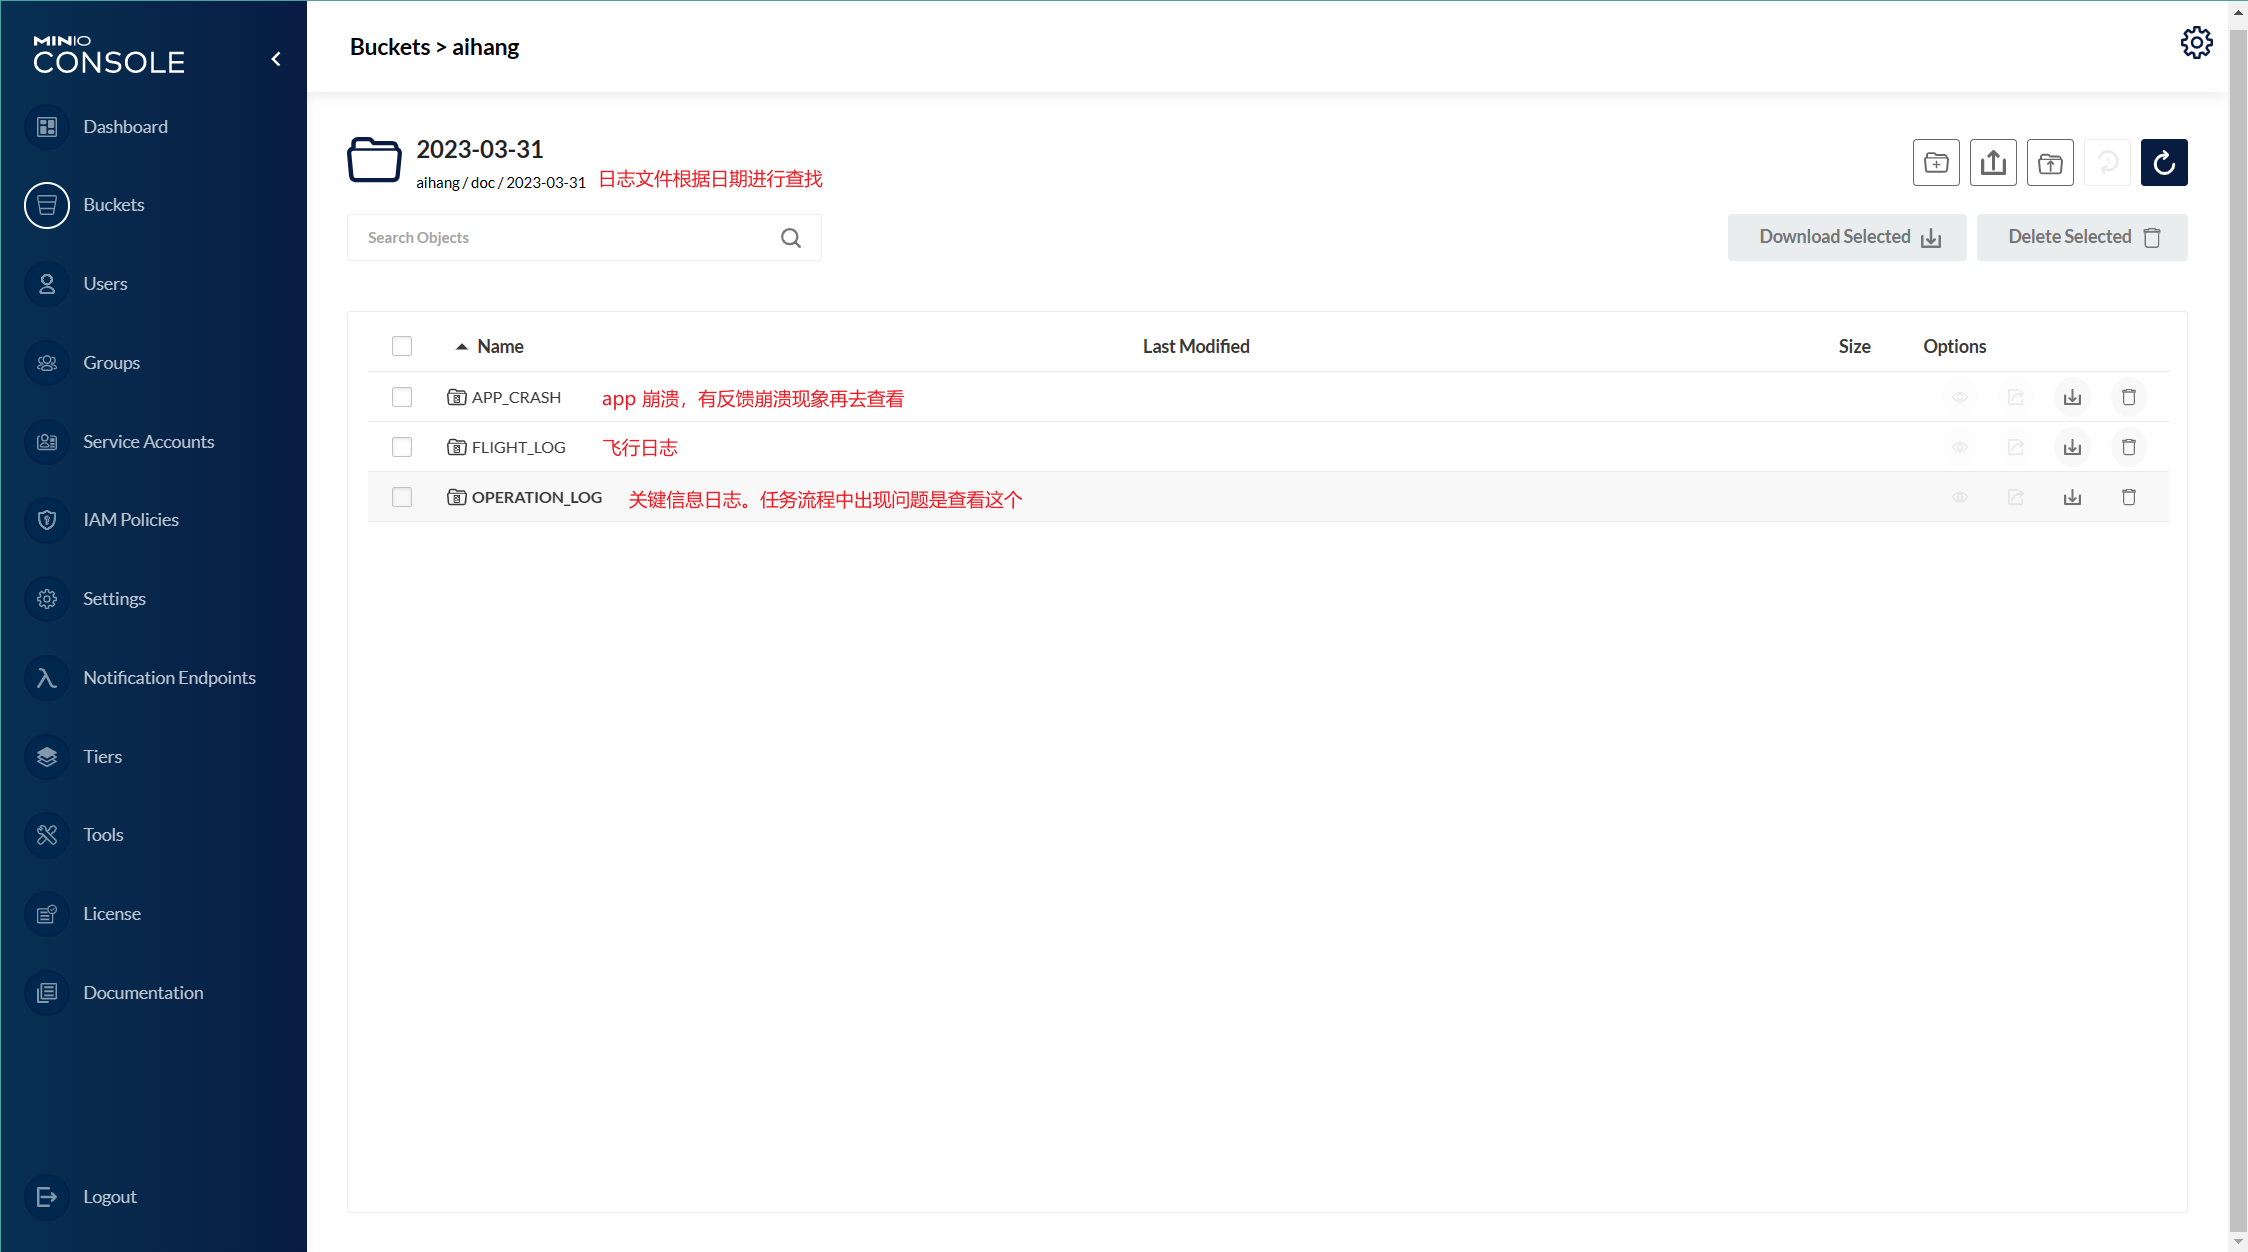Open bucket settings gear icon
The height and width of the screenshot is (1252, 2248).
click(2196, 43)
